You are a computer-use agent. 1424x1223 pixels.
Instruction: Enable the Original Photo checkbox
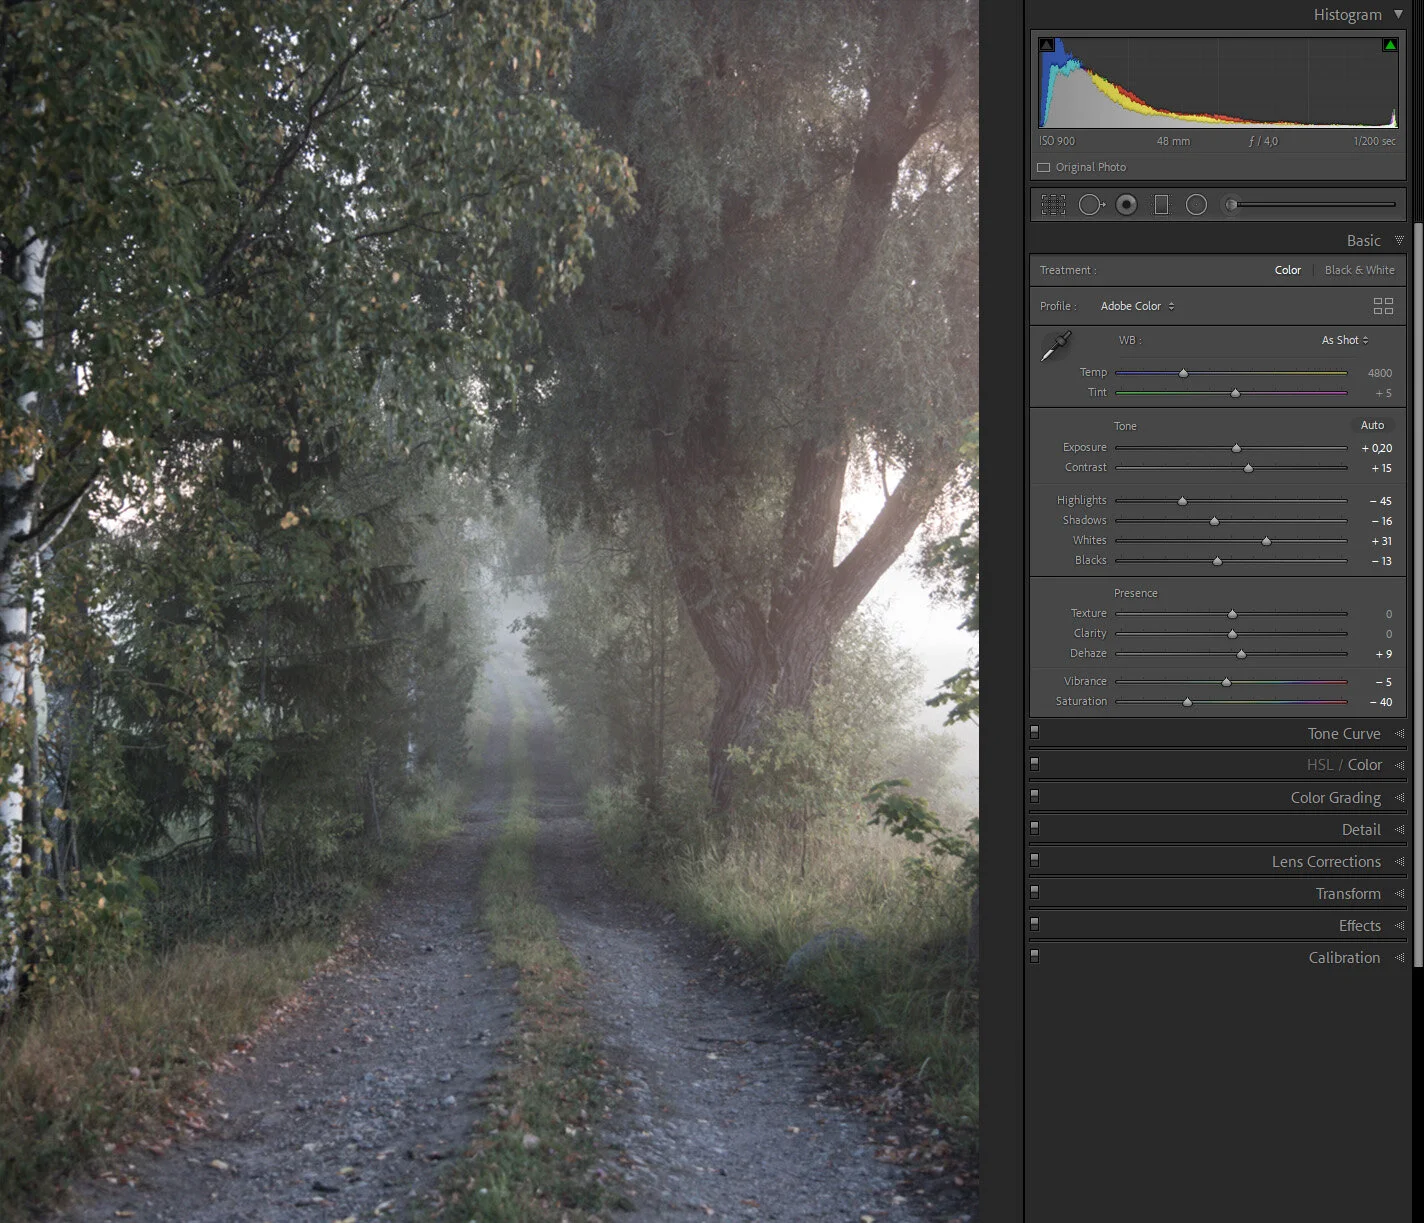[x=1042, y=167]
